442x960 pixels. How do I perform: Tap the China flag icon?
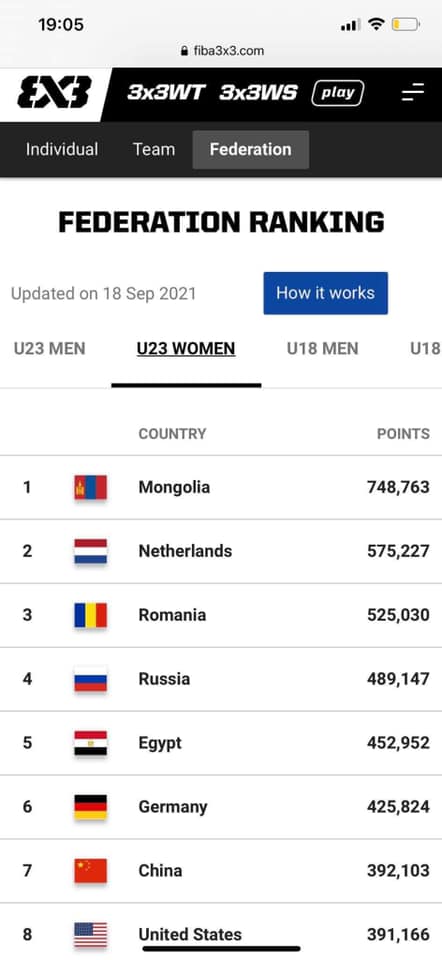[x=91, y=871]
